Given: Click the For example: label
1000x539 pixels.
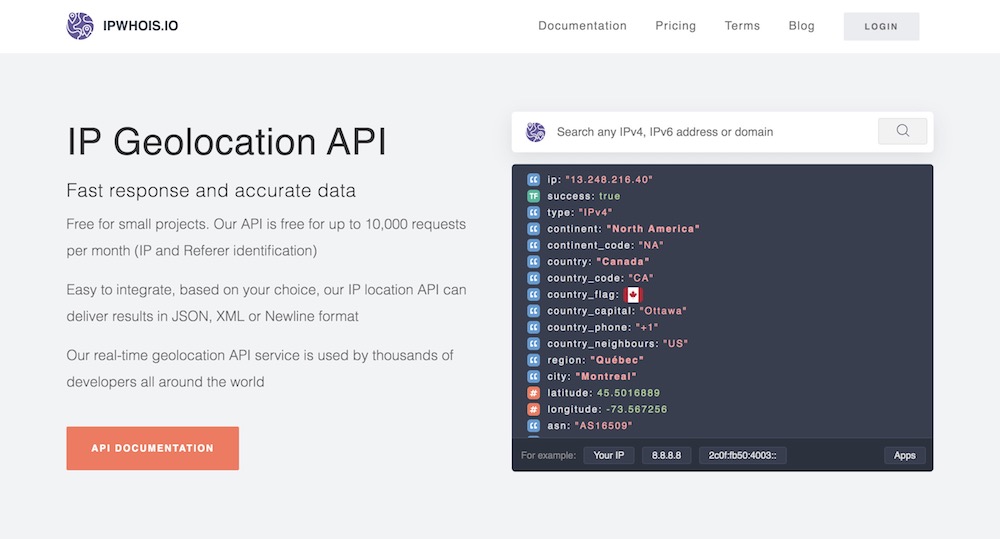Looking at the screenshot, I should pos(548,455).
